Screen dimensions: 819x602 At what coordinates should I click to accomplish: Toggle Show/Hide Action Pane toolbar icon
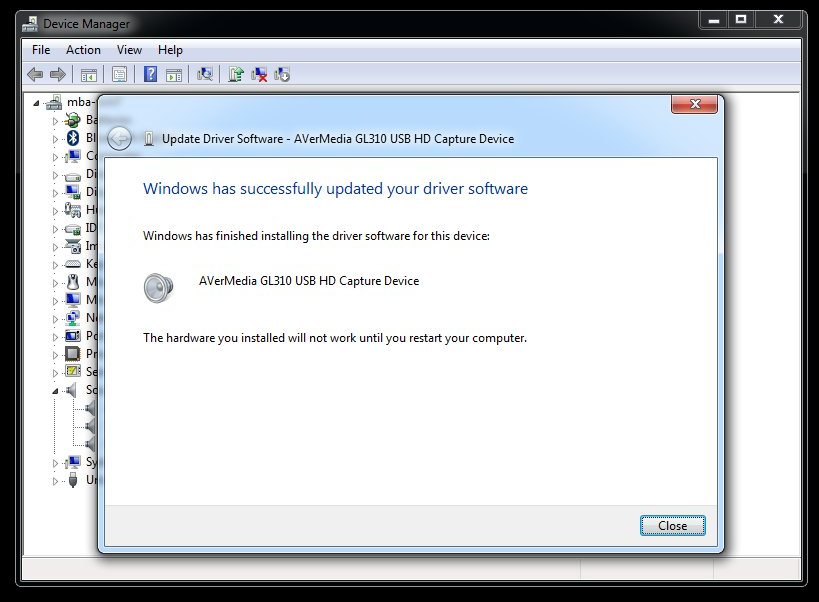click(x=174, y=75)
